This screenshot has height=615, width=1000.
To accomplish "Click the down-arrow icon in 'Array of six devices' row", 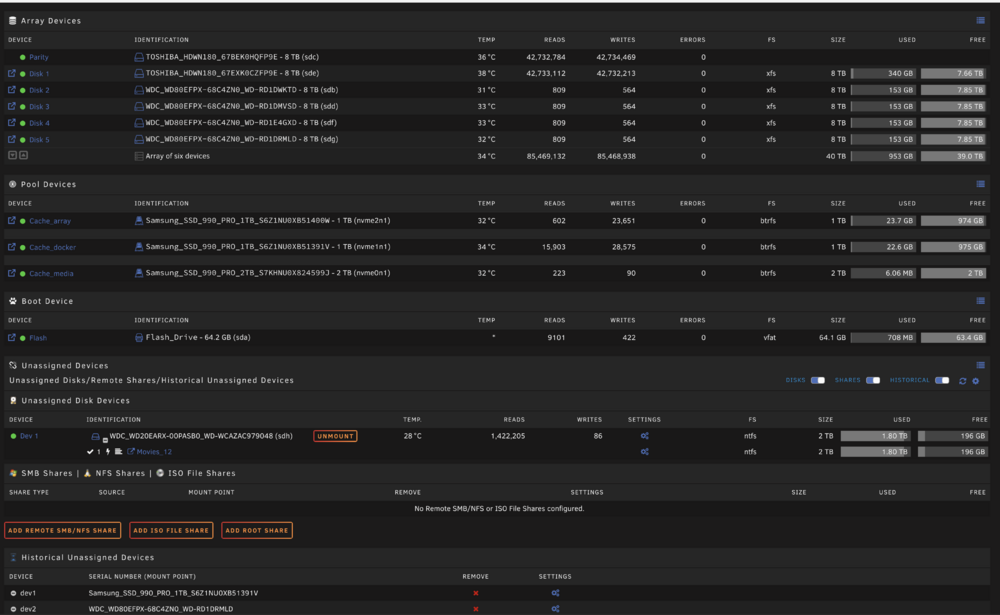I will pyautogui.click(x=12, y=155).
